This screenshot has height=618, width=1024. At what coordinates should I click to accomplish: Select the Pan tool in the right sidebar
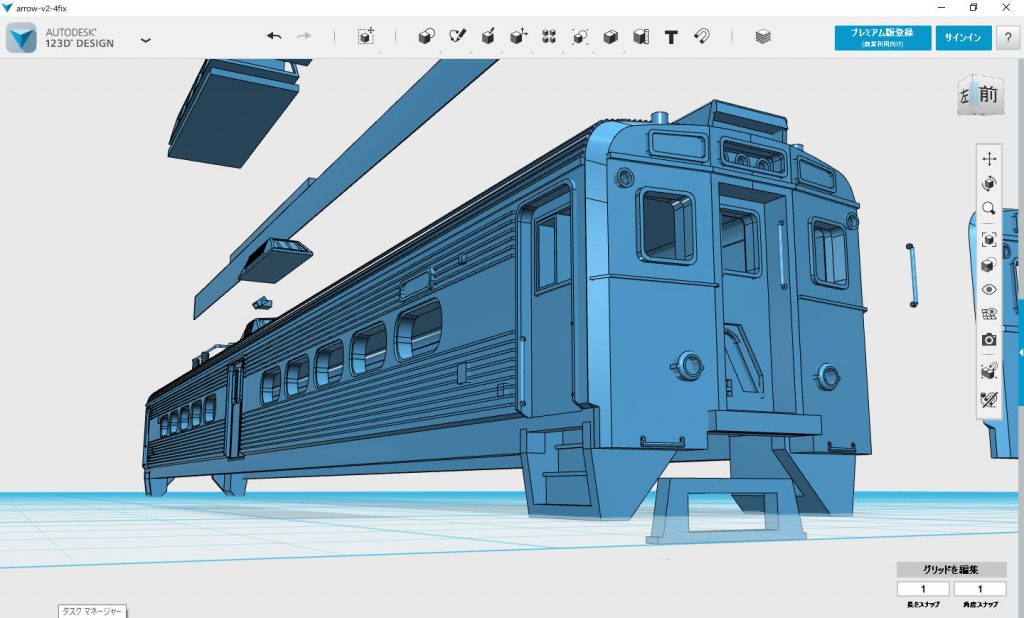click(x=987, y=160)
